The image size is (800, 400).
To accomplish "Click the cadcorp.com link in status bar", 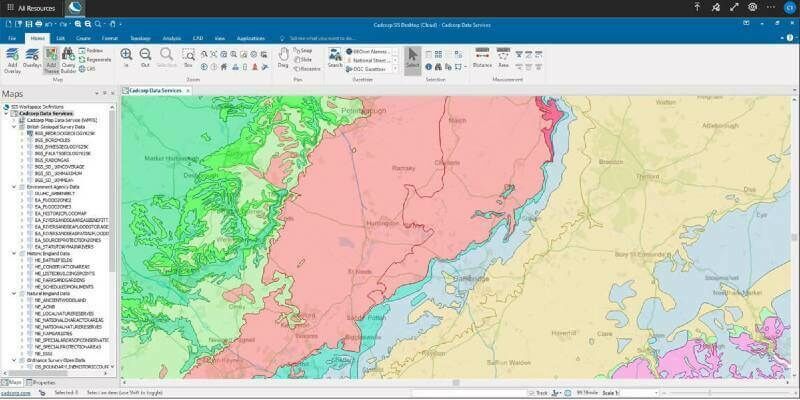I will tap(17, 393).
